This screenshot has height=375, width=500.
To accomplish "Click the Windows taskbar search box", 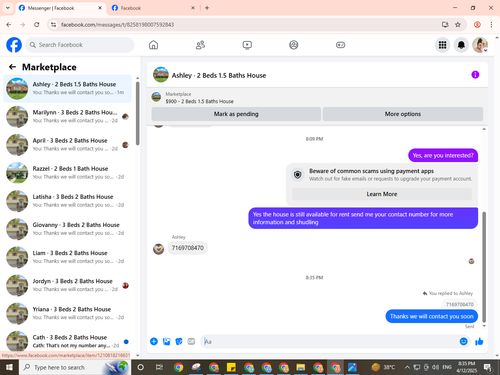I will coord(75,367).
